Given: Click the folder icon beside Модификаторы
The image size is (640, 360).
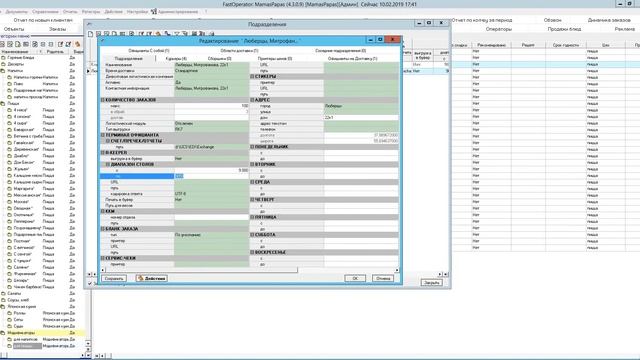Looking at the screenshot, I should (3, 333).
